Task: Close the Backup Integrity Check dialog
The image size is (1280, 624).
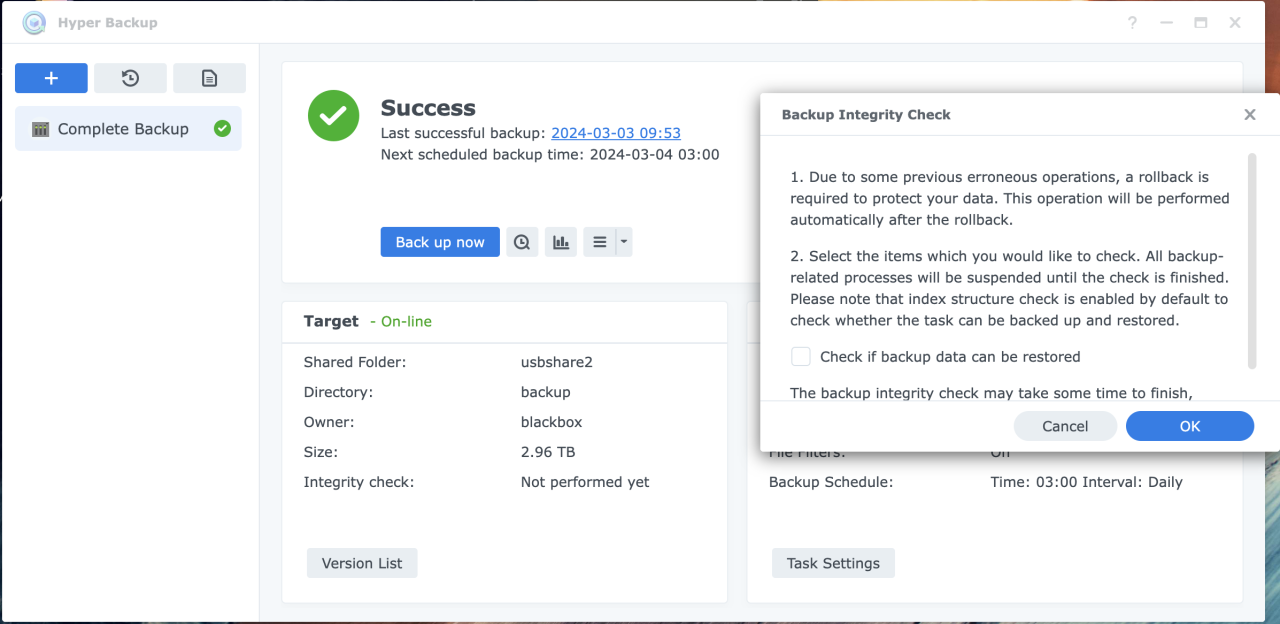Action: [1249, 115]
